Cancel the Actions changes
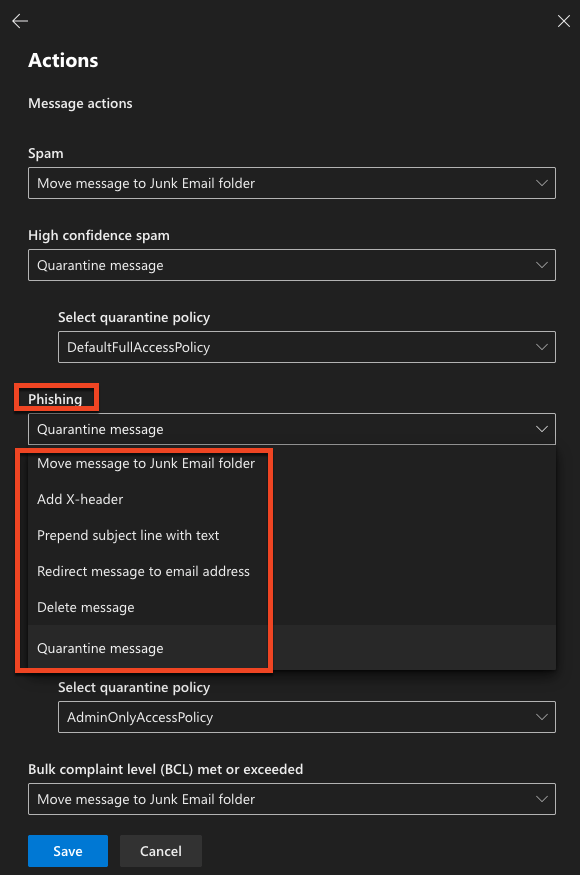The image size is (580, 875). 160,850
